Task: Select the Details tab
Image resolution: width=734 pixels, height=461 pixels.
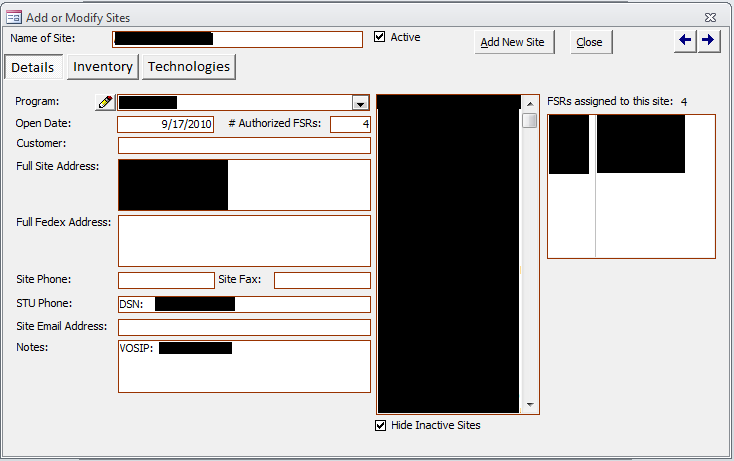Action: (x=33, y=67)
